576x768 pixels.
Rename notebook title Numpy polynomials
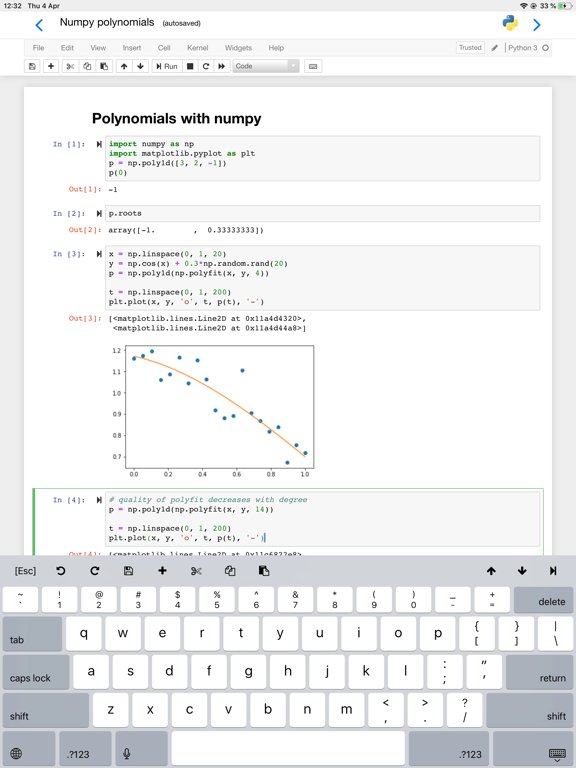coord(107,23)
